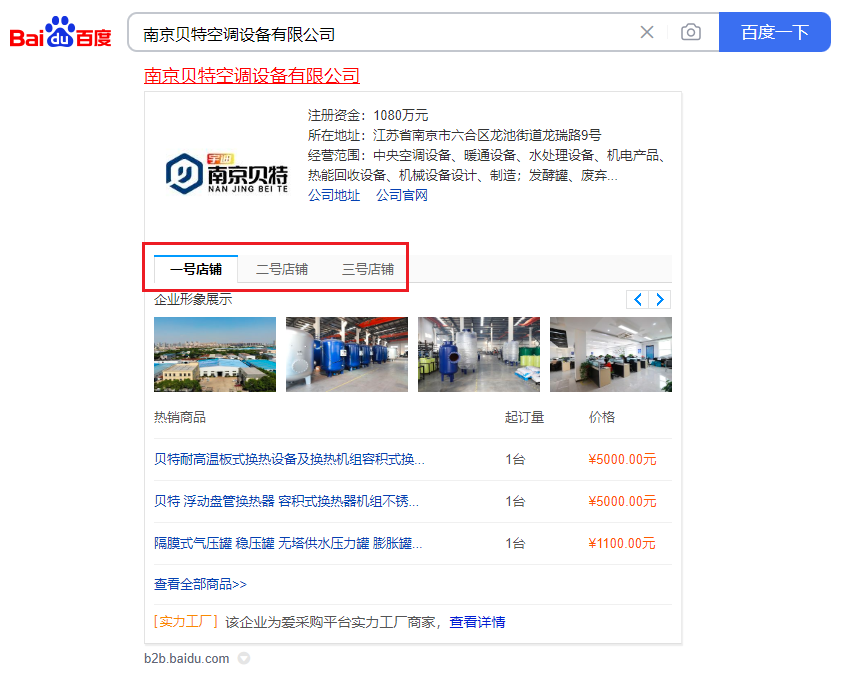This screenshot has height=683, width=857.
Task: Click the 起订量 column header
Action: pos(524,417)
